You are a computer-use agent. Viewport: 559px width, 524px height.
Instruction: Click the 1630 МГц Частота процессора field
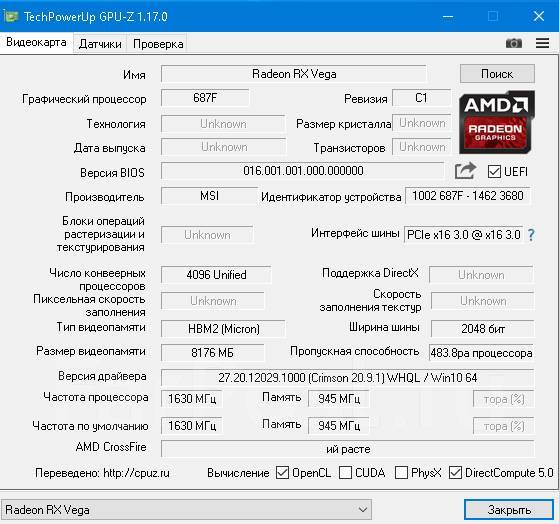191,399
